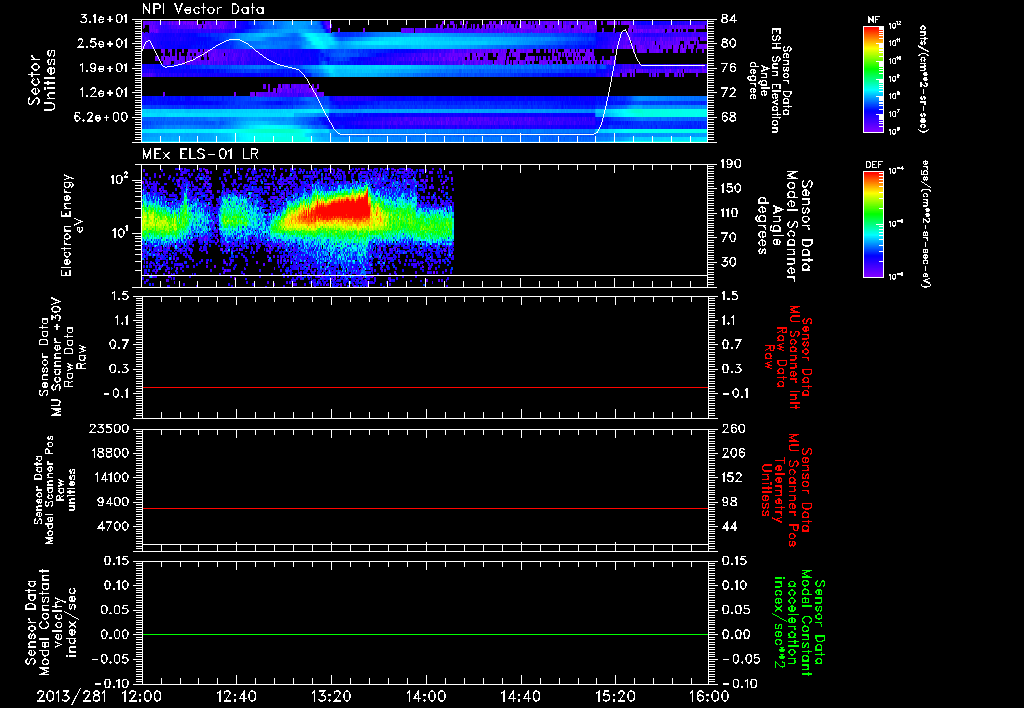Click the '2013/281' date label
The height and width of the screenshot is (708, 1024).
pos(71,696)
